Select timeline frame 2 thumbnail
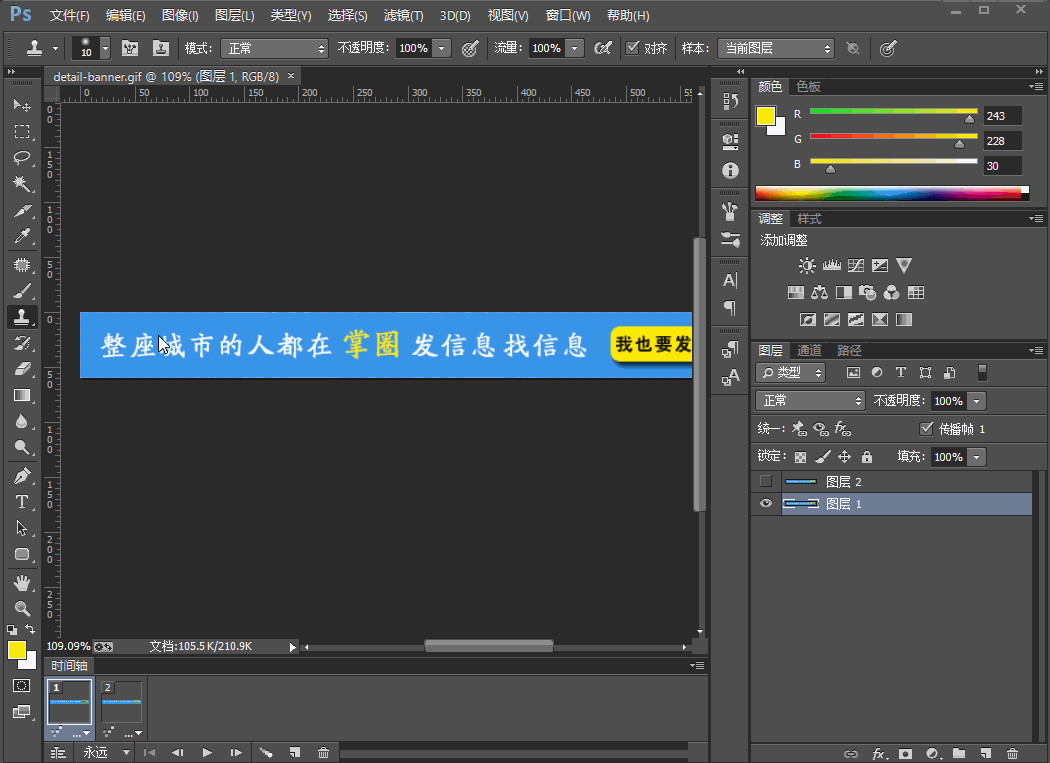Image resolution: width=1050 pixels, height=763 pixels. click(121, 702)
